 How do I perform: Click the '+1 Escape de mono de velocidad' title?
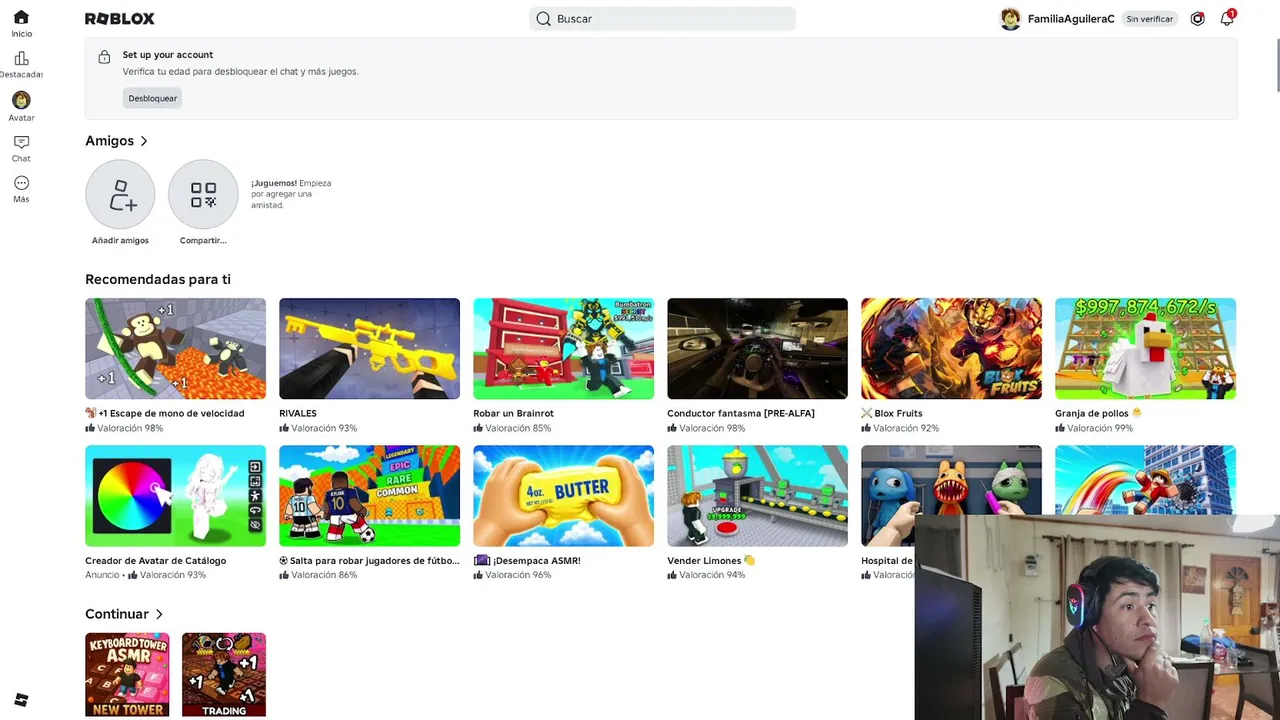(165, 413)
